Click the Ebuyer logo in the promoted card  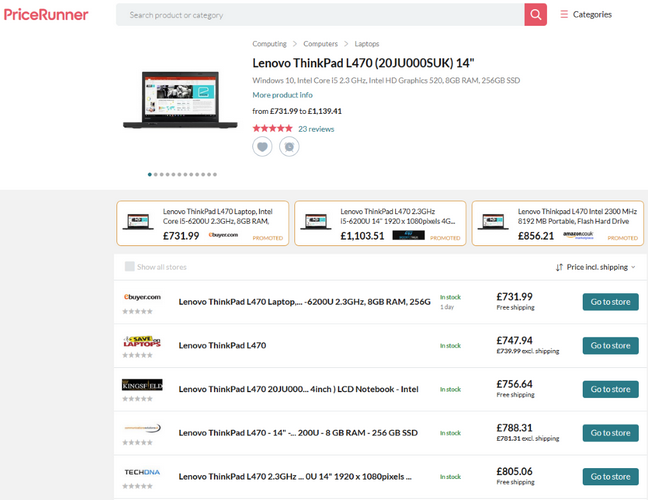pos(224,235)
